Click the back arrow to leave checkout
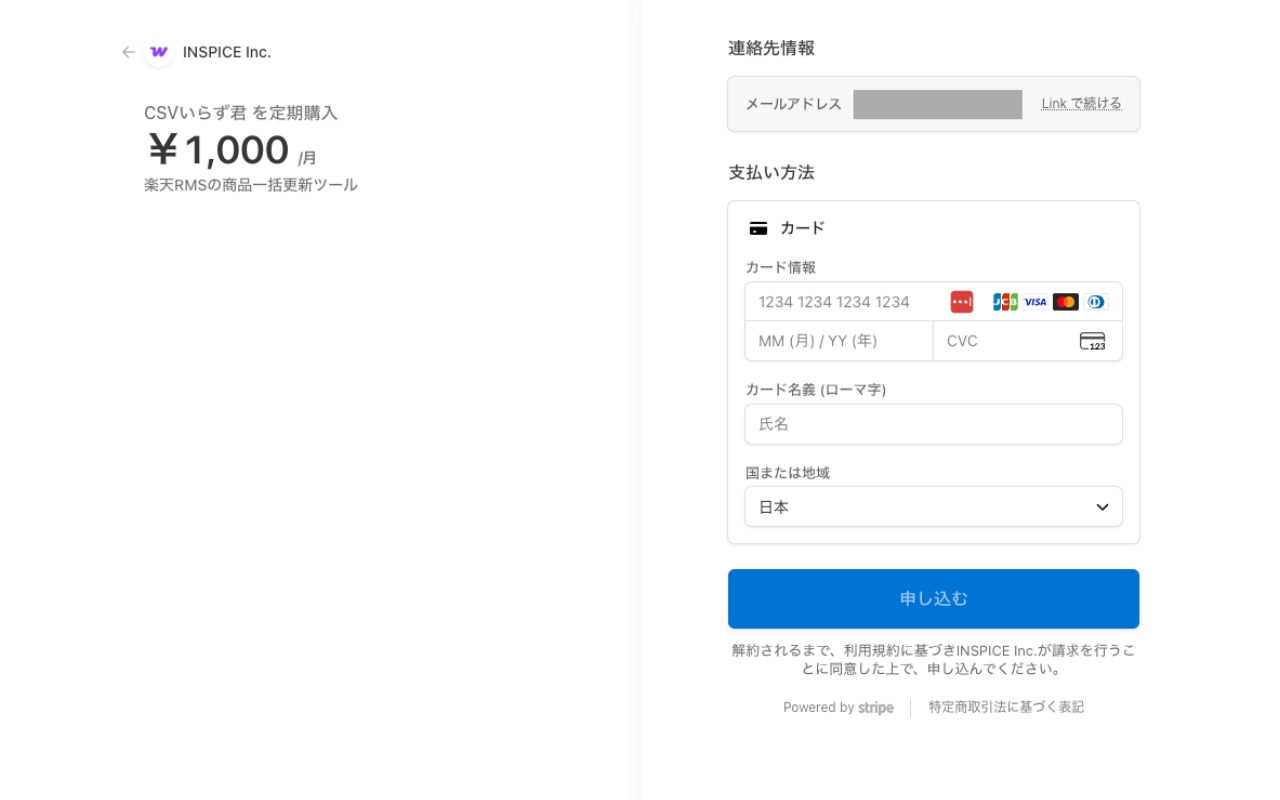This screenshot has width=1280, height=800. click(127, 52)
